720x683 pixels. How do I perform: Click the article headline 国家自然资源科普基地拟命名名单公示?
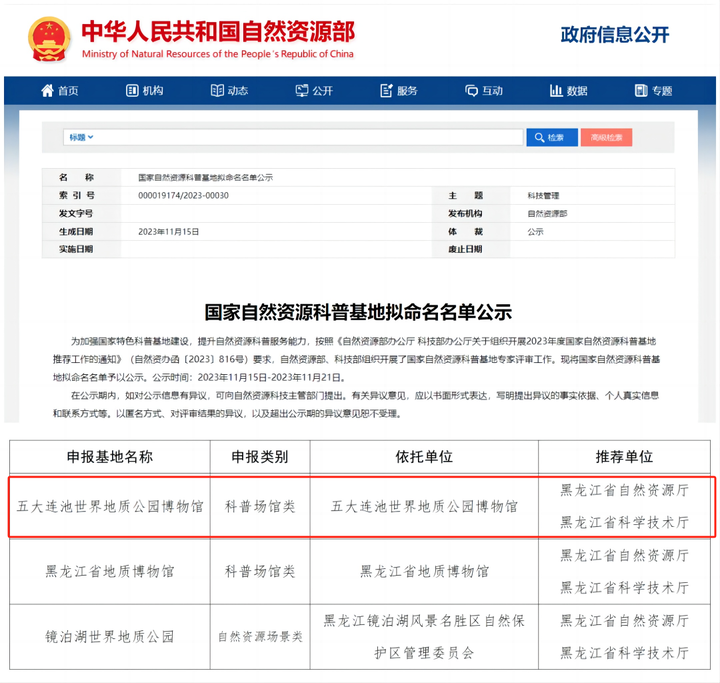coord(358,312)
